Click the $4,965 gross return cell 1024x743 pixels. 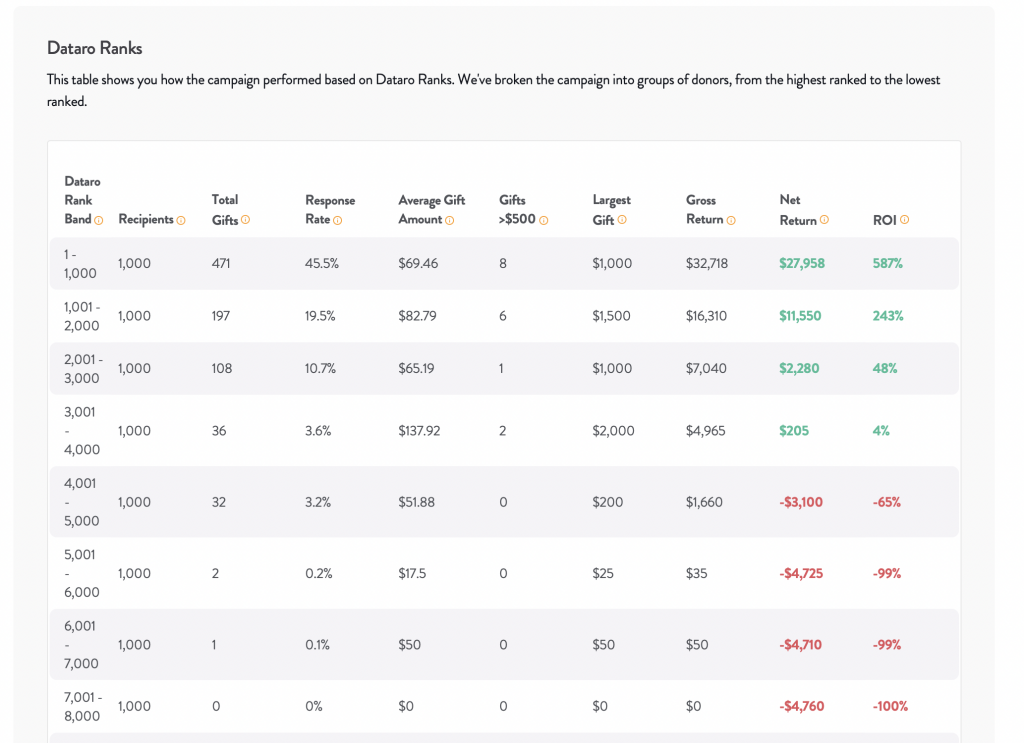[705, 431]
